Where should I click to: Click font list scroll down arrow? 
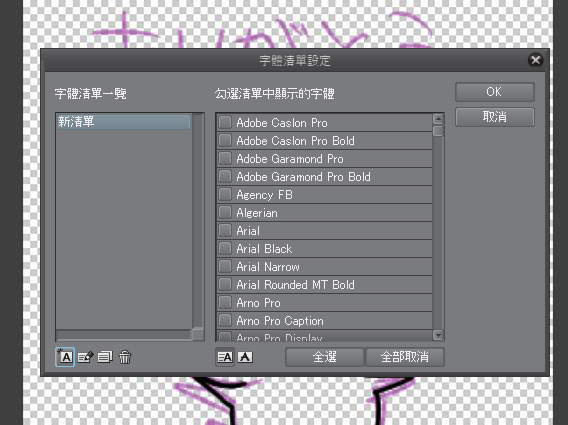click(438, 335)
